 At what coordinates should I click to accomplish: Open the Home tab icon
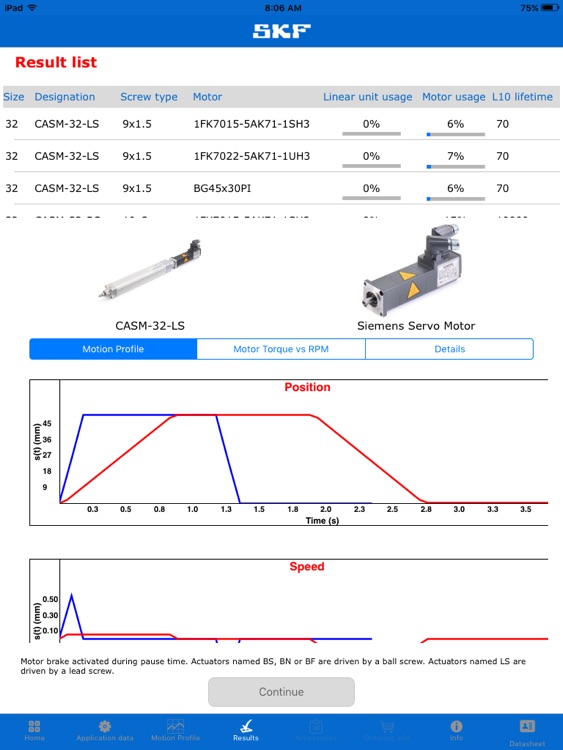(34, 727)
